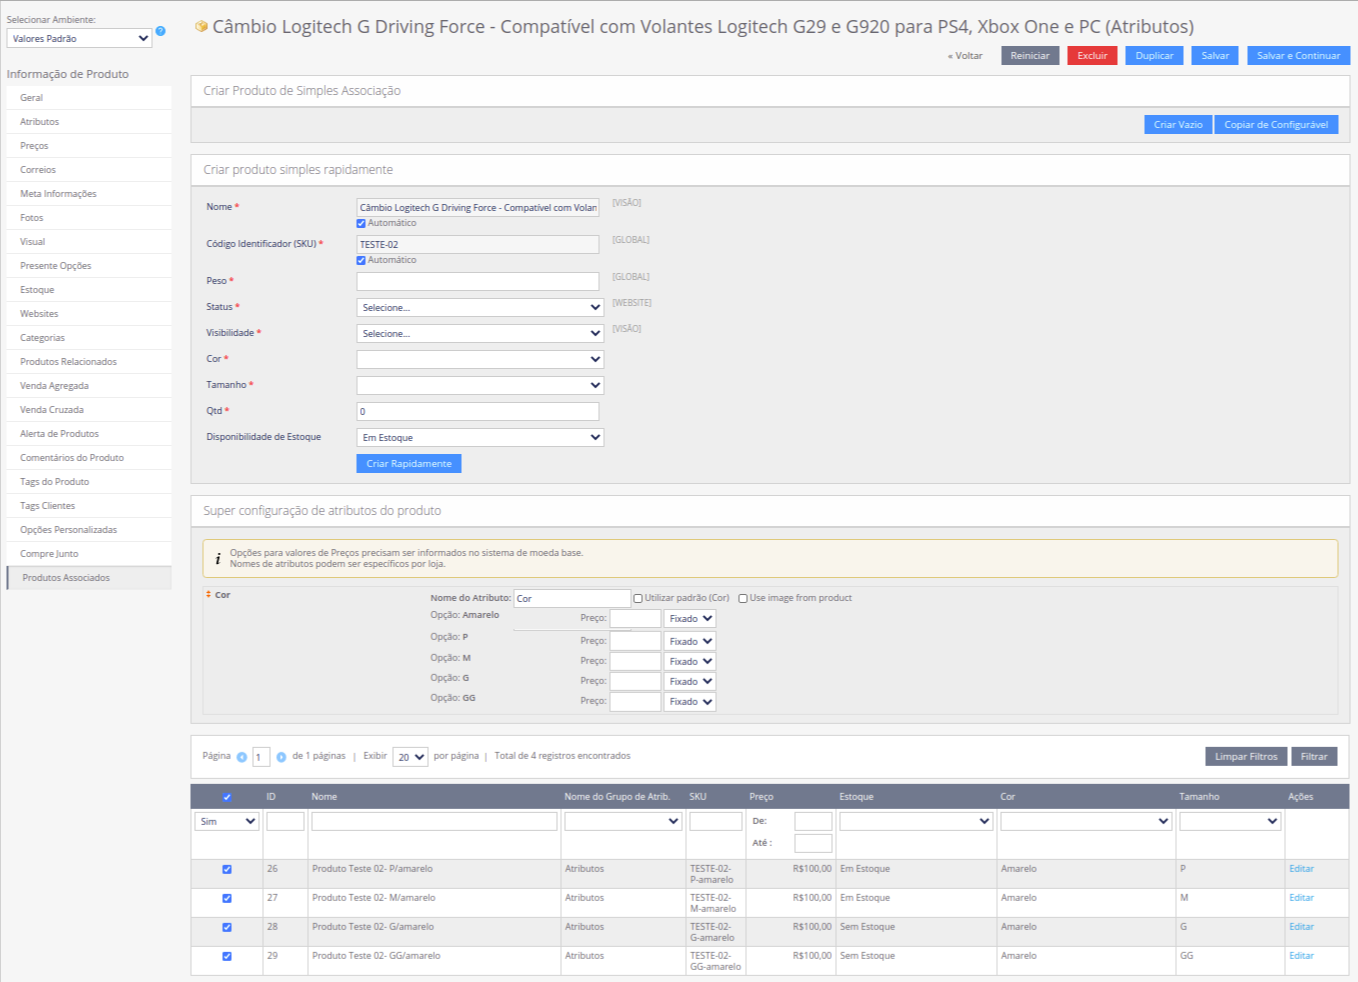Click the Criar Rapidamente button
Screen dimensions: 1358x982
coord(409,464)
